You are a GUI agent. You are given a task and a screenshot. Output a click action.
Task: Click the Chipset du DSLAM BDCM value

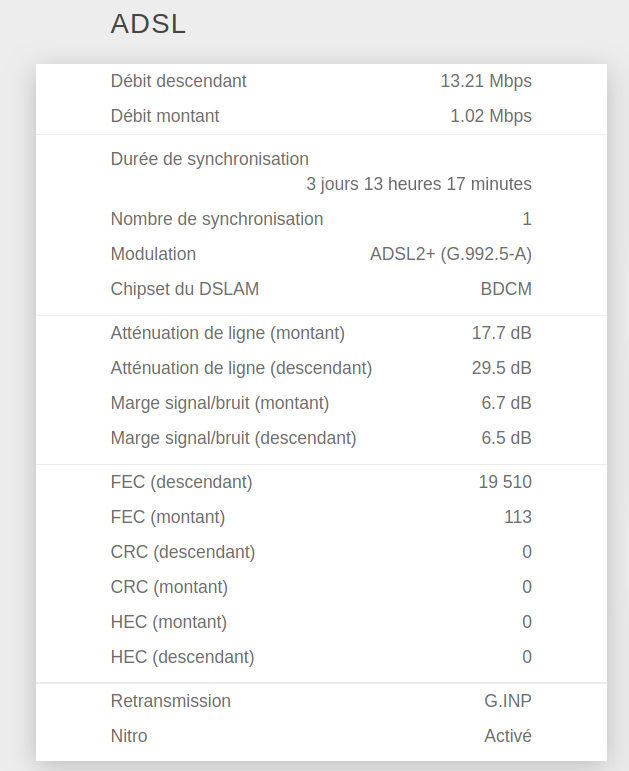(x=506, y=289)
